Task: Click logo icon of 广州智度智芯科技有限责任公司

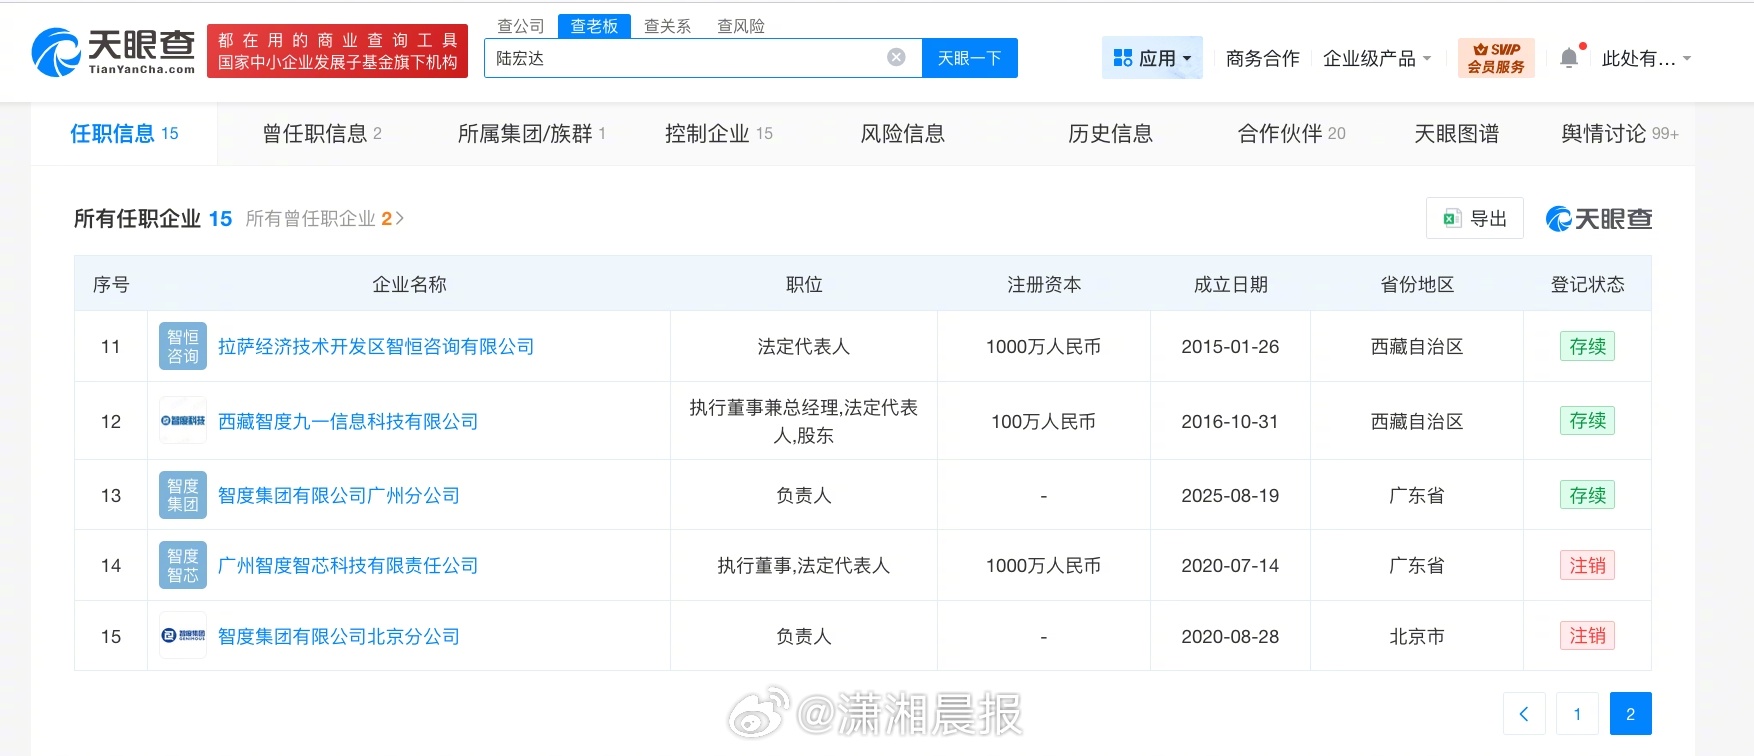Action: [x=183, y=565]
